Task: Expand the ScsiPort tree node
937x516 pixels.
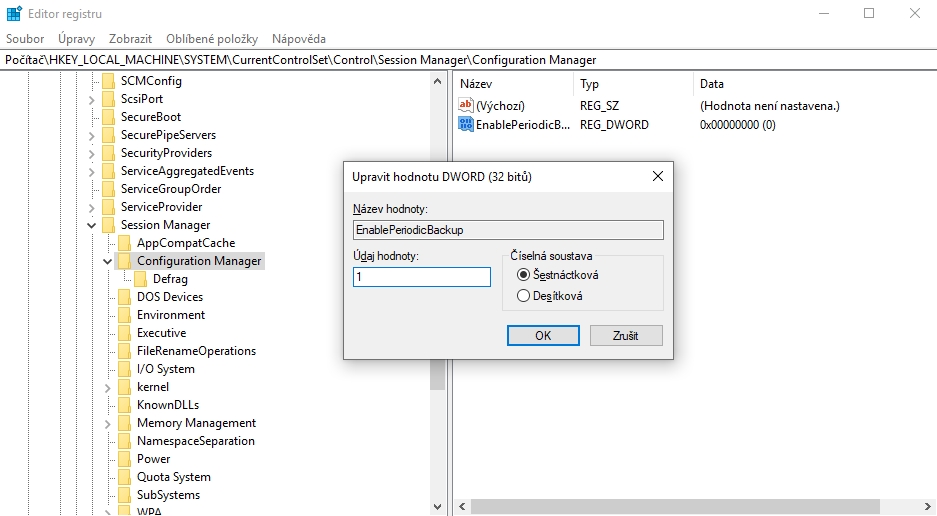Action: point(91,100)
